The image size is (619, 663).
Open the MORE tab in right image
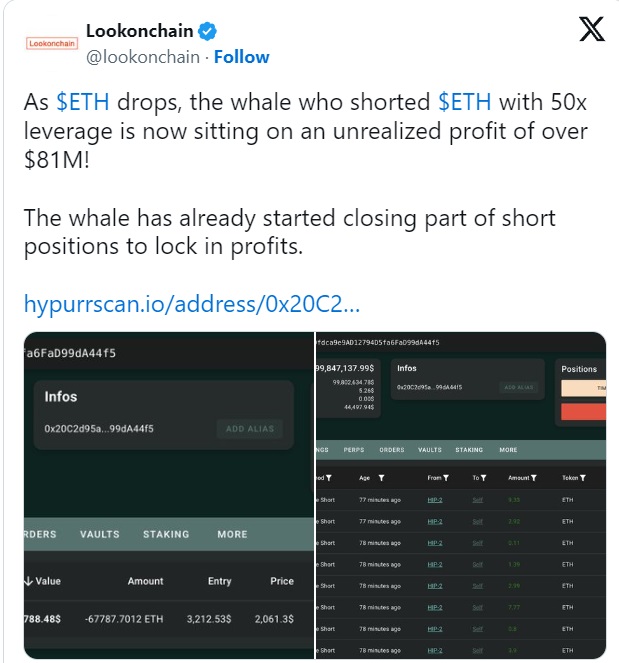point(508,450)
